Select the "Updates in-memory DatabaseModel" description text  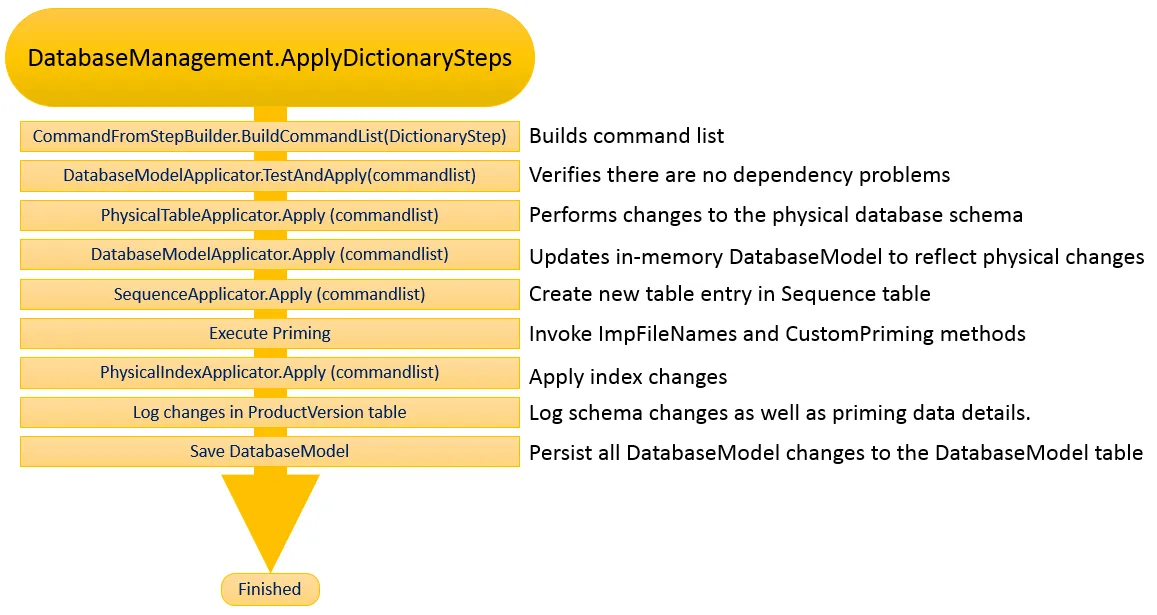click(836, 257)
